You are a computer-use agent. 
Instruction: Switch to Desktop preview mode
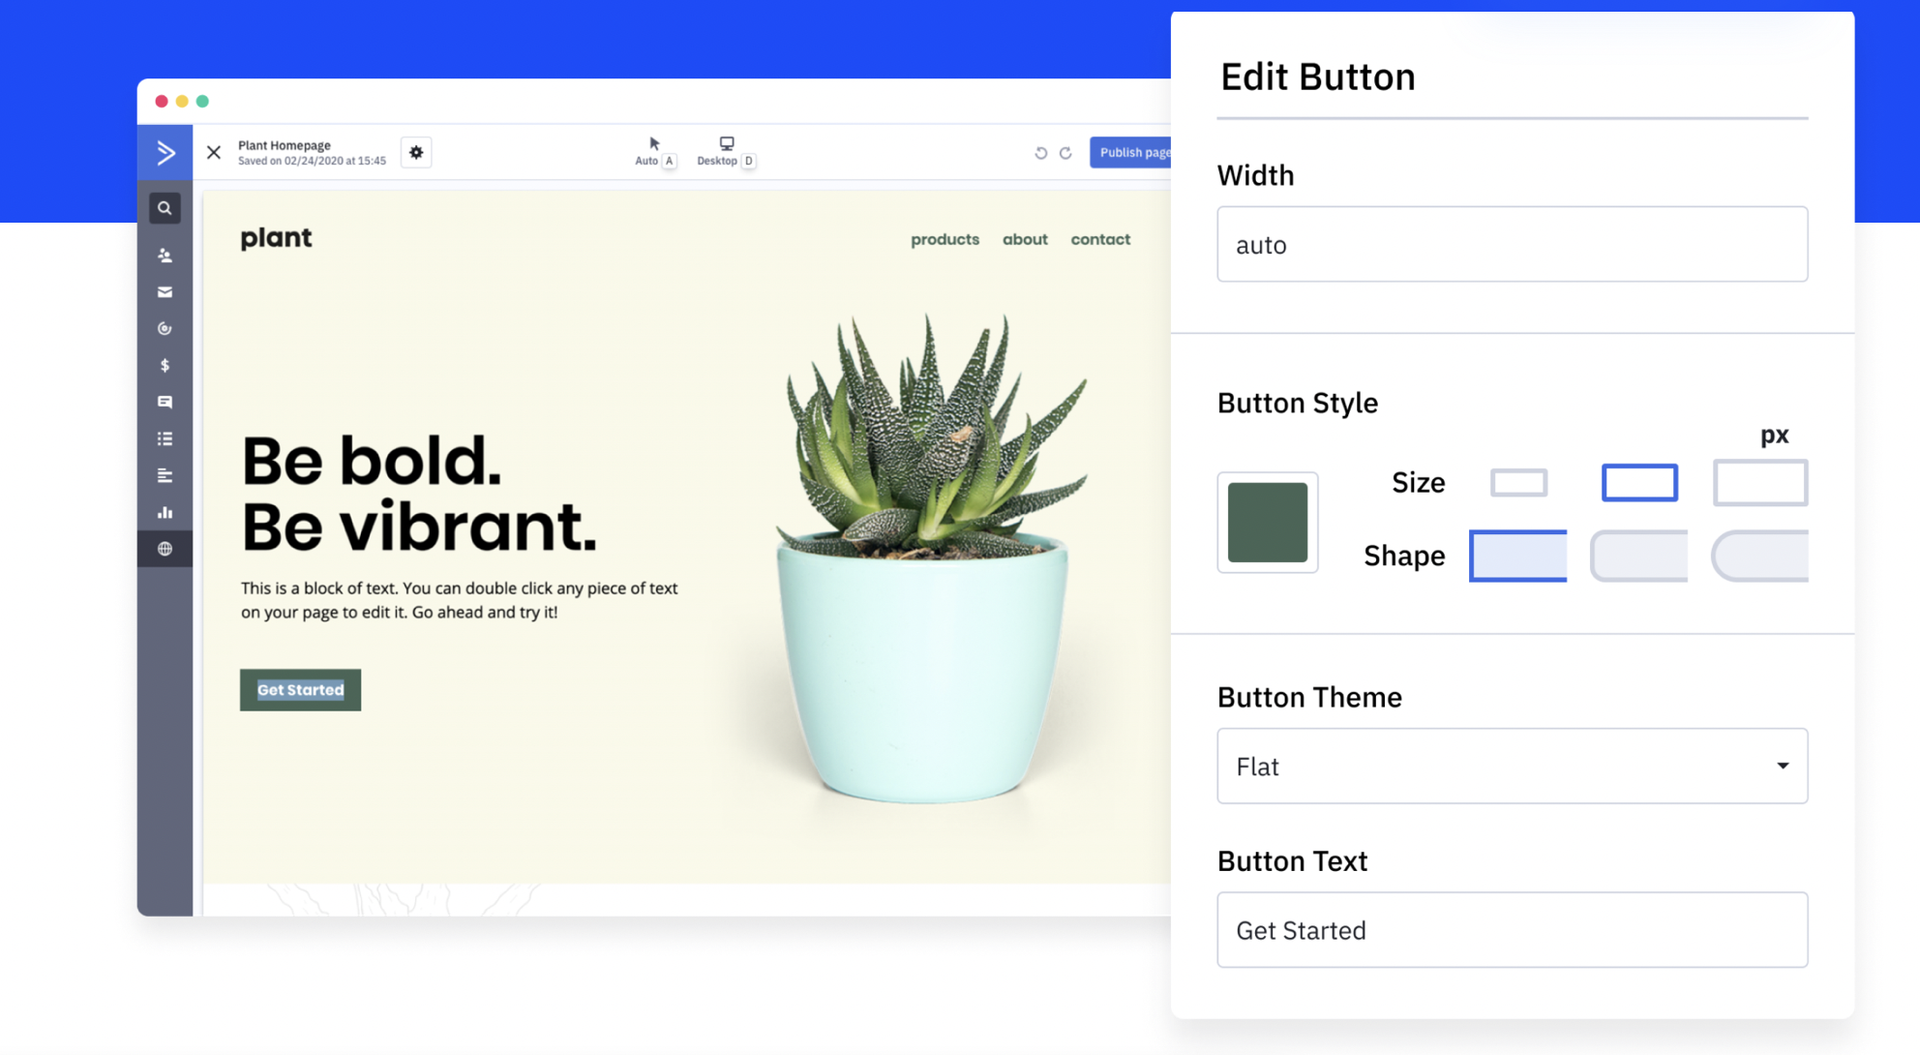click(726, 151)
